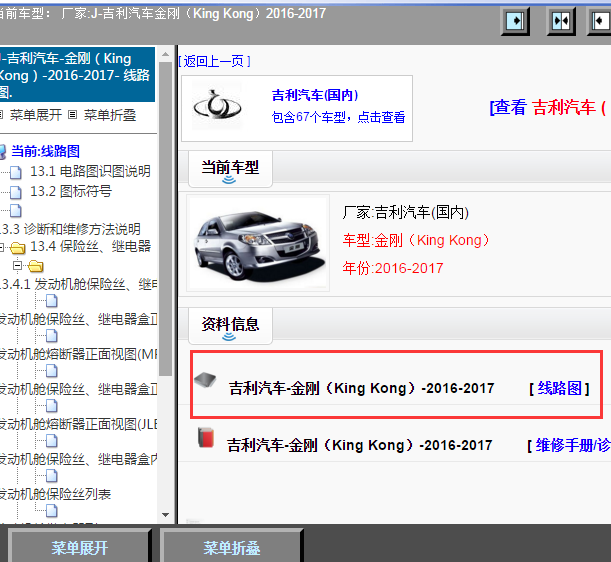The image size is (611, 562).
Task: Click the Geely car brand logo
Action: (x=217, y=106)
